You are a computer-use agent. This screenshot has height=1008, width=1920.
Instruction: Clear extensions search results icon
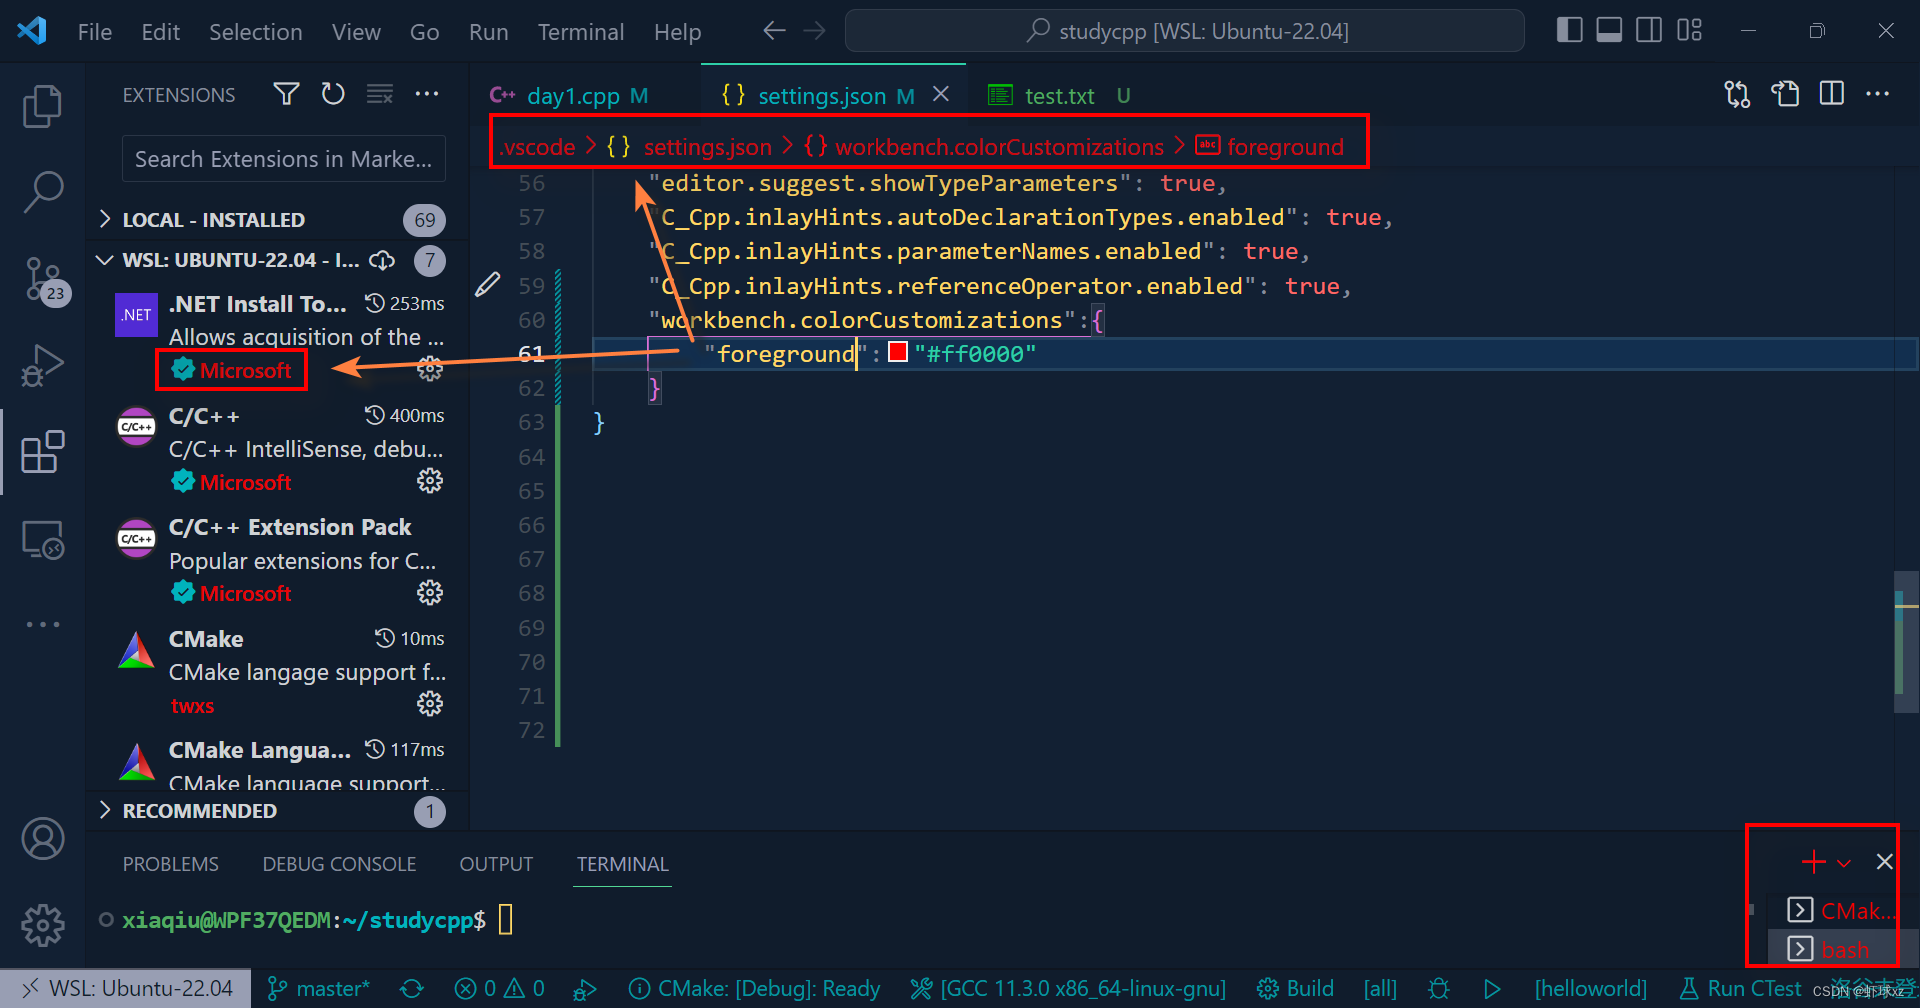pyautogui.click(x=379, y=94)
